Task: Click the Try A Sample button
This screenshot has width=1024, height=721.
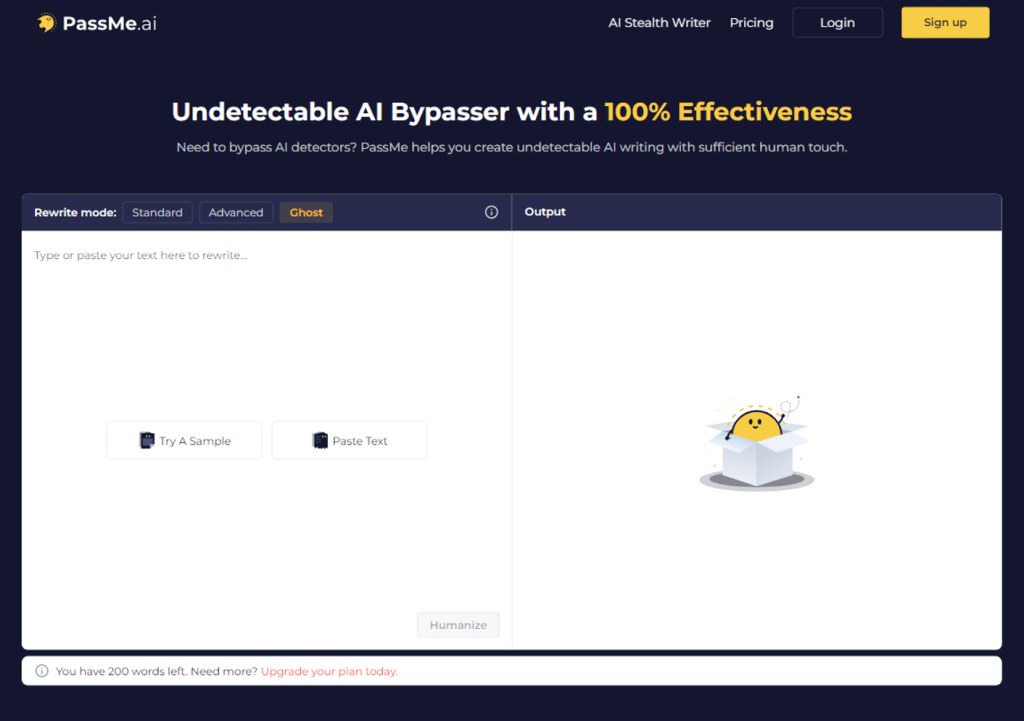Action: coord(184,440)
